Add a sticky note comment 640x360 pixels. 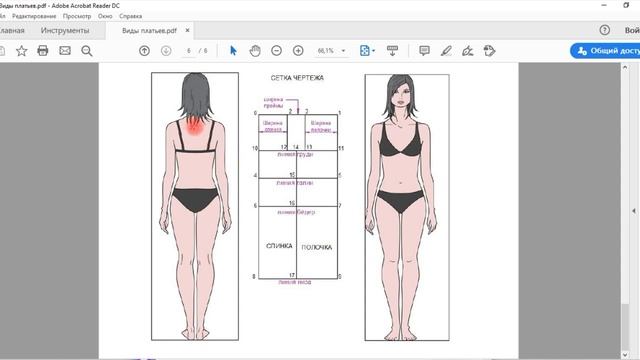coord(424,51)
